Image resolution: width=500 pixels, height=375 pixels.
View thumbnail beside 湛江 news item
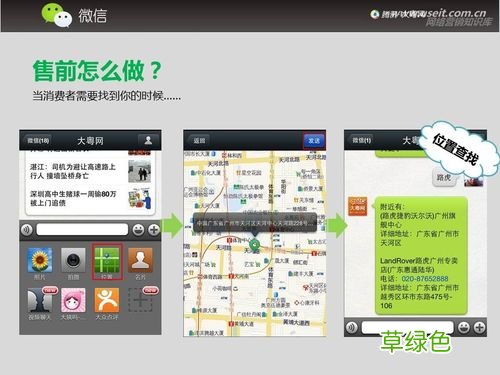coord(140,171)
